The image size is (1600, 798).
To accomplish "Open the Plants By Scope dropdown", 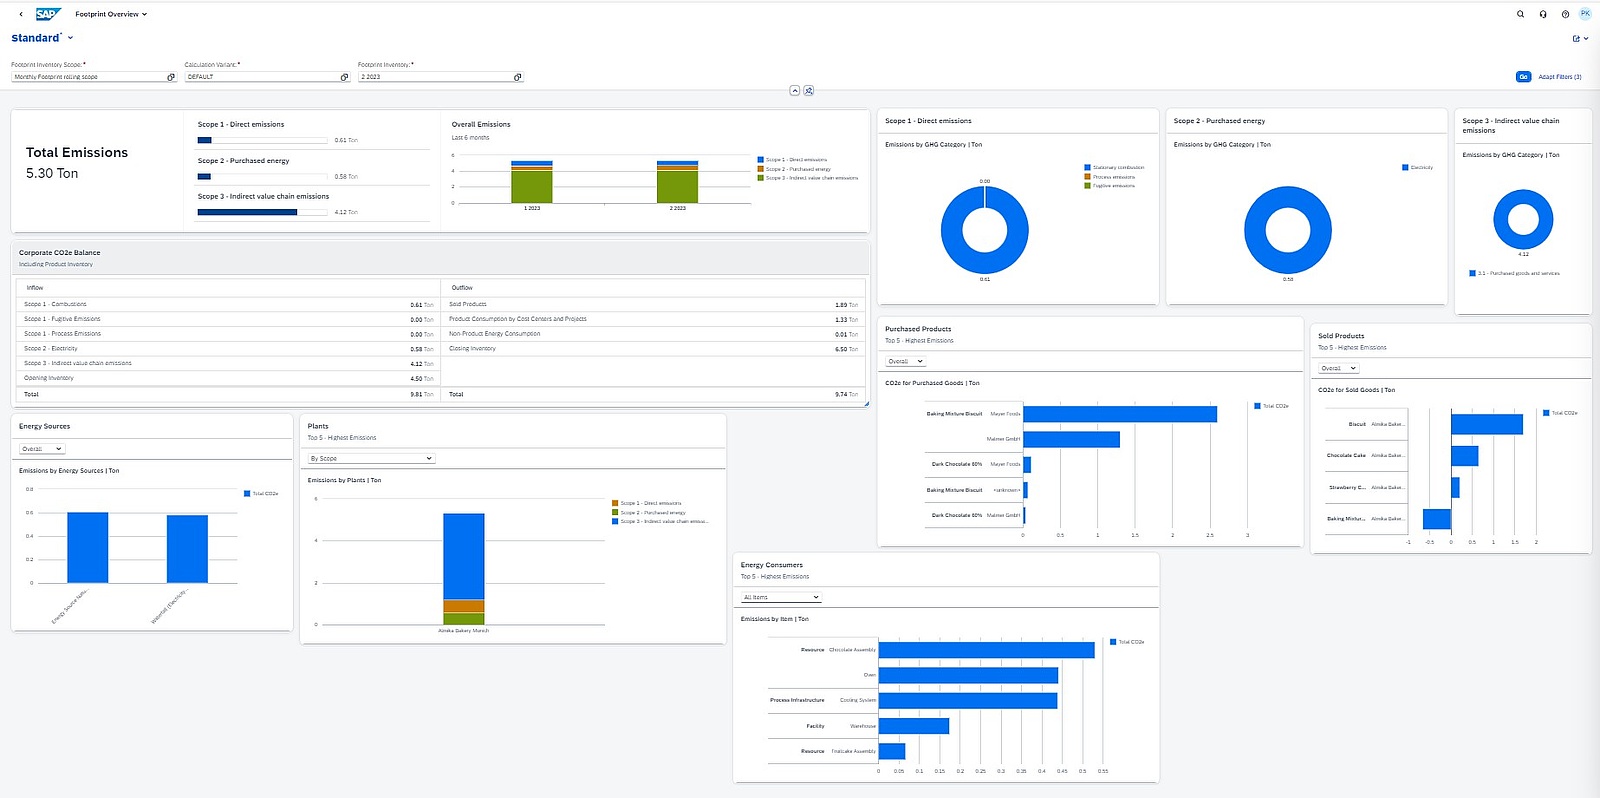I will [x=371, y=459].
